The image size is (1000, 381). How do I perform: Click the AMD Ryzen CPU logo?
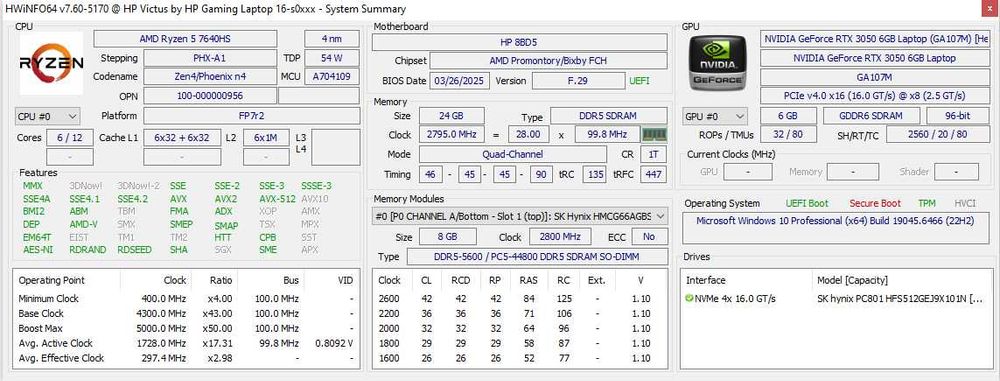pyautogui.click(x=51, y=63)
